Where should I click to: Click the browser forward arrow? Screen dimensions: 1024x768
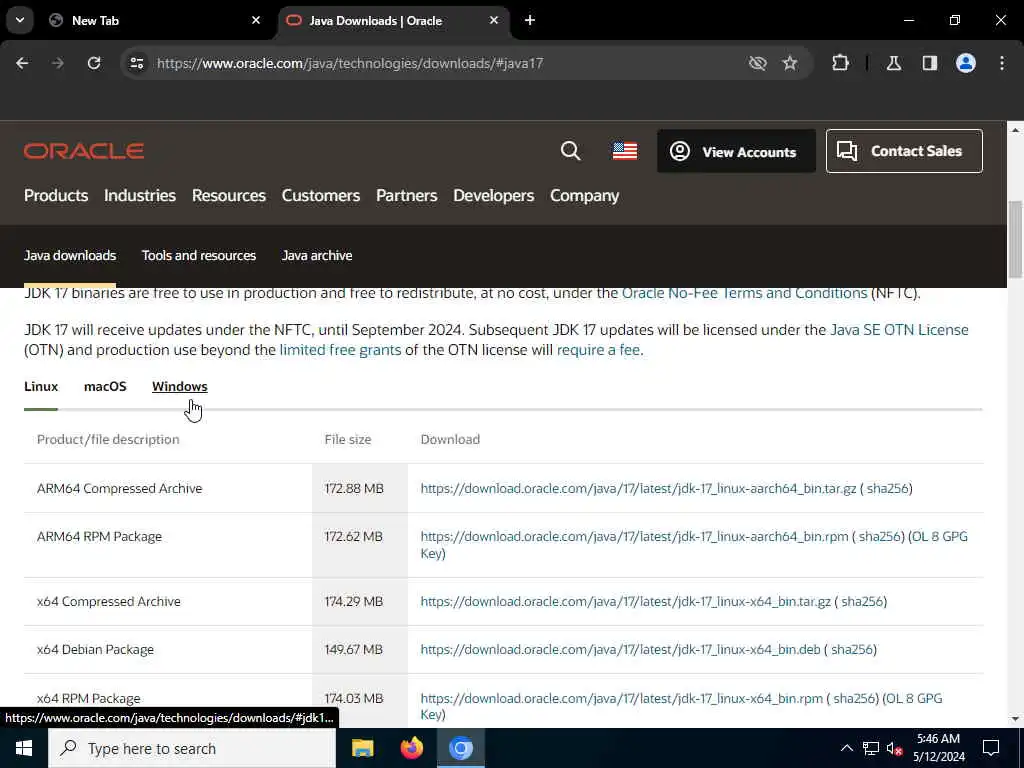tap(57, 63)
